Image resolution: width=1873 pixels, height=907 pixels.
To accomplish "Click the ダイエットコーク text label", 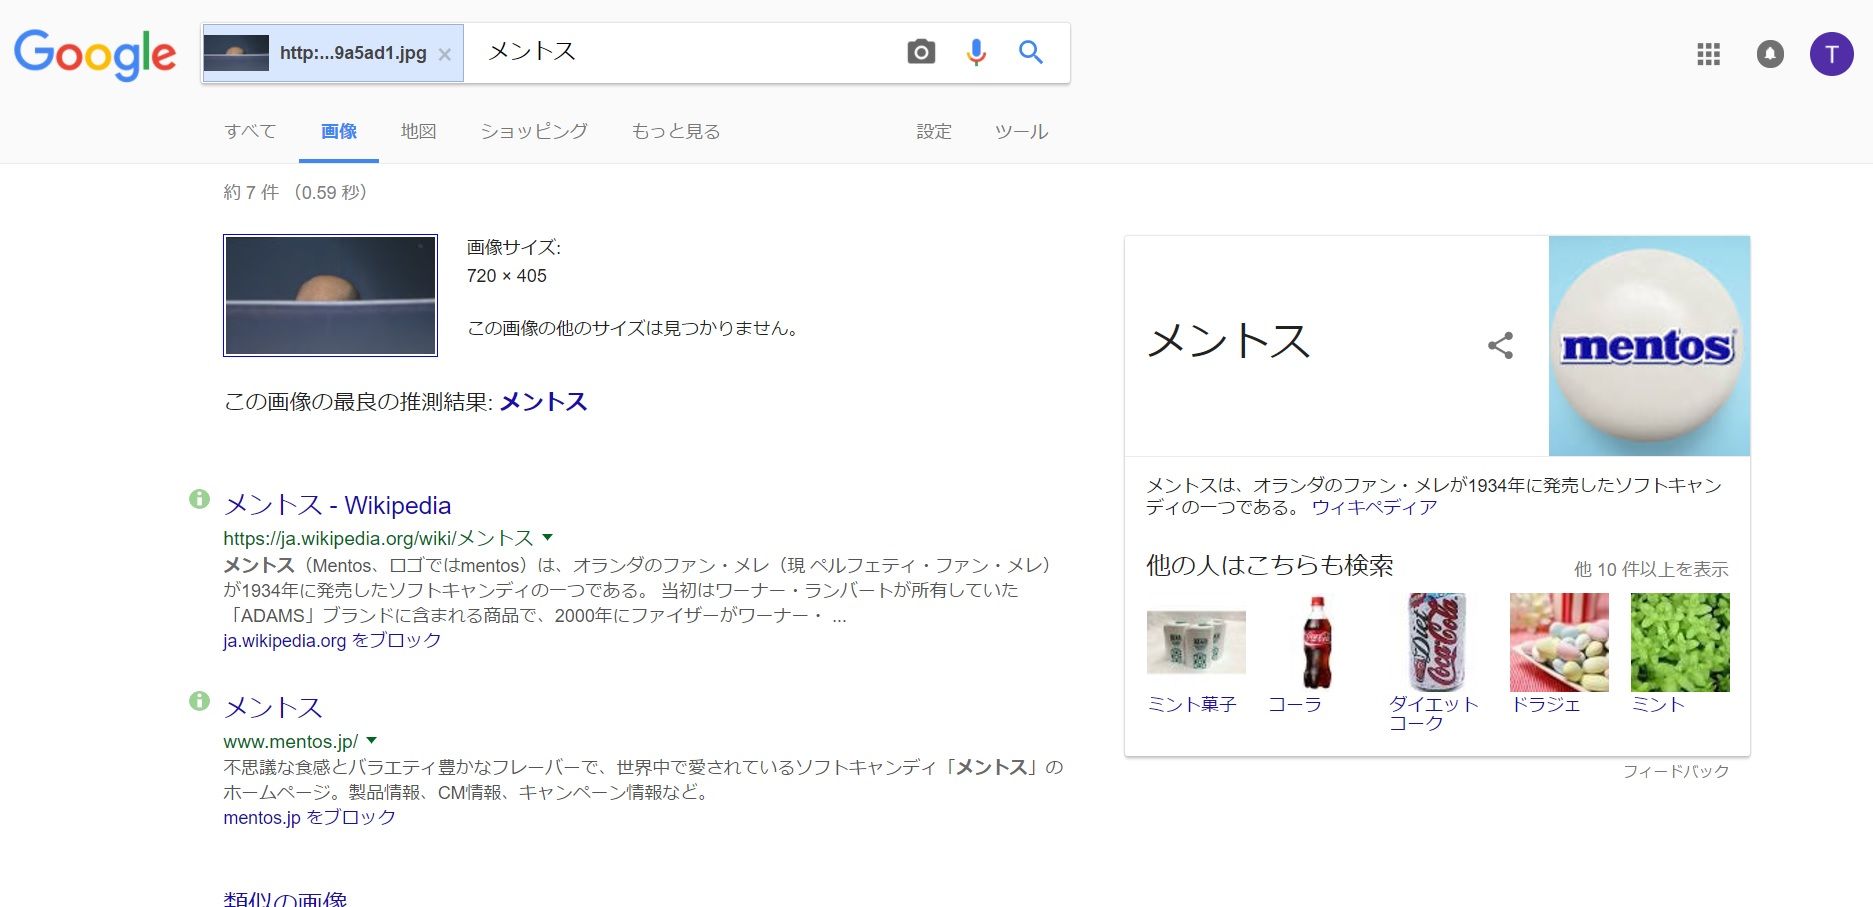I will point(1434,713).
